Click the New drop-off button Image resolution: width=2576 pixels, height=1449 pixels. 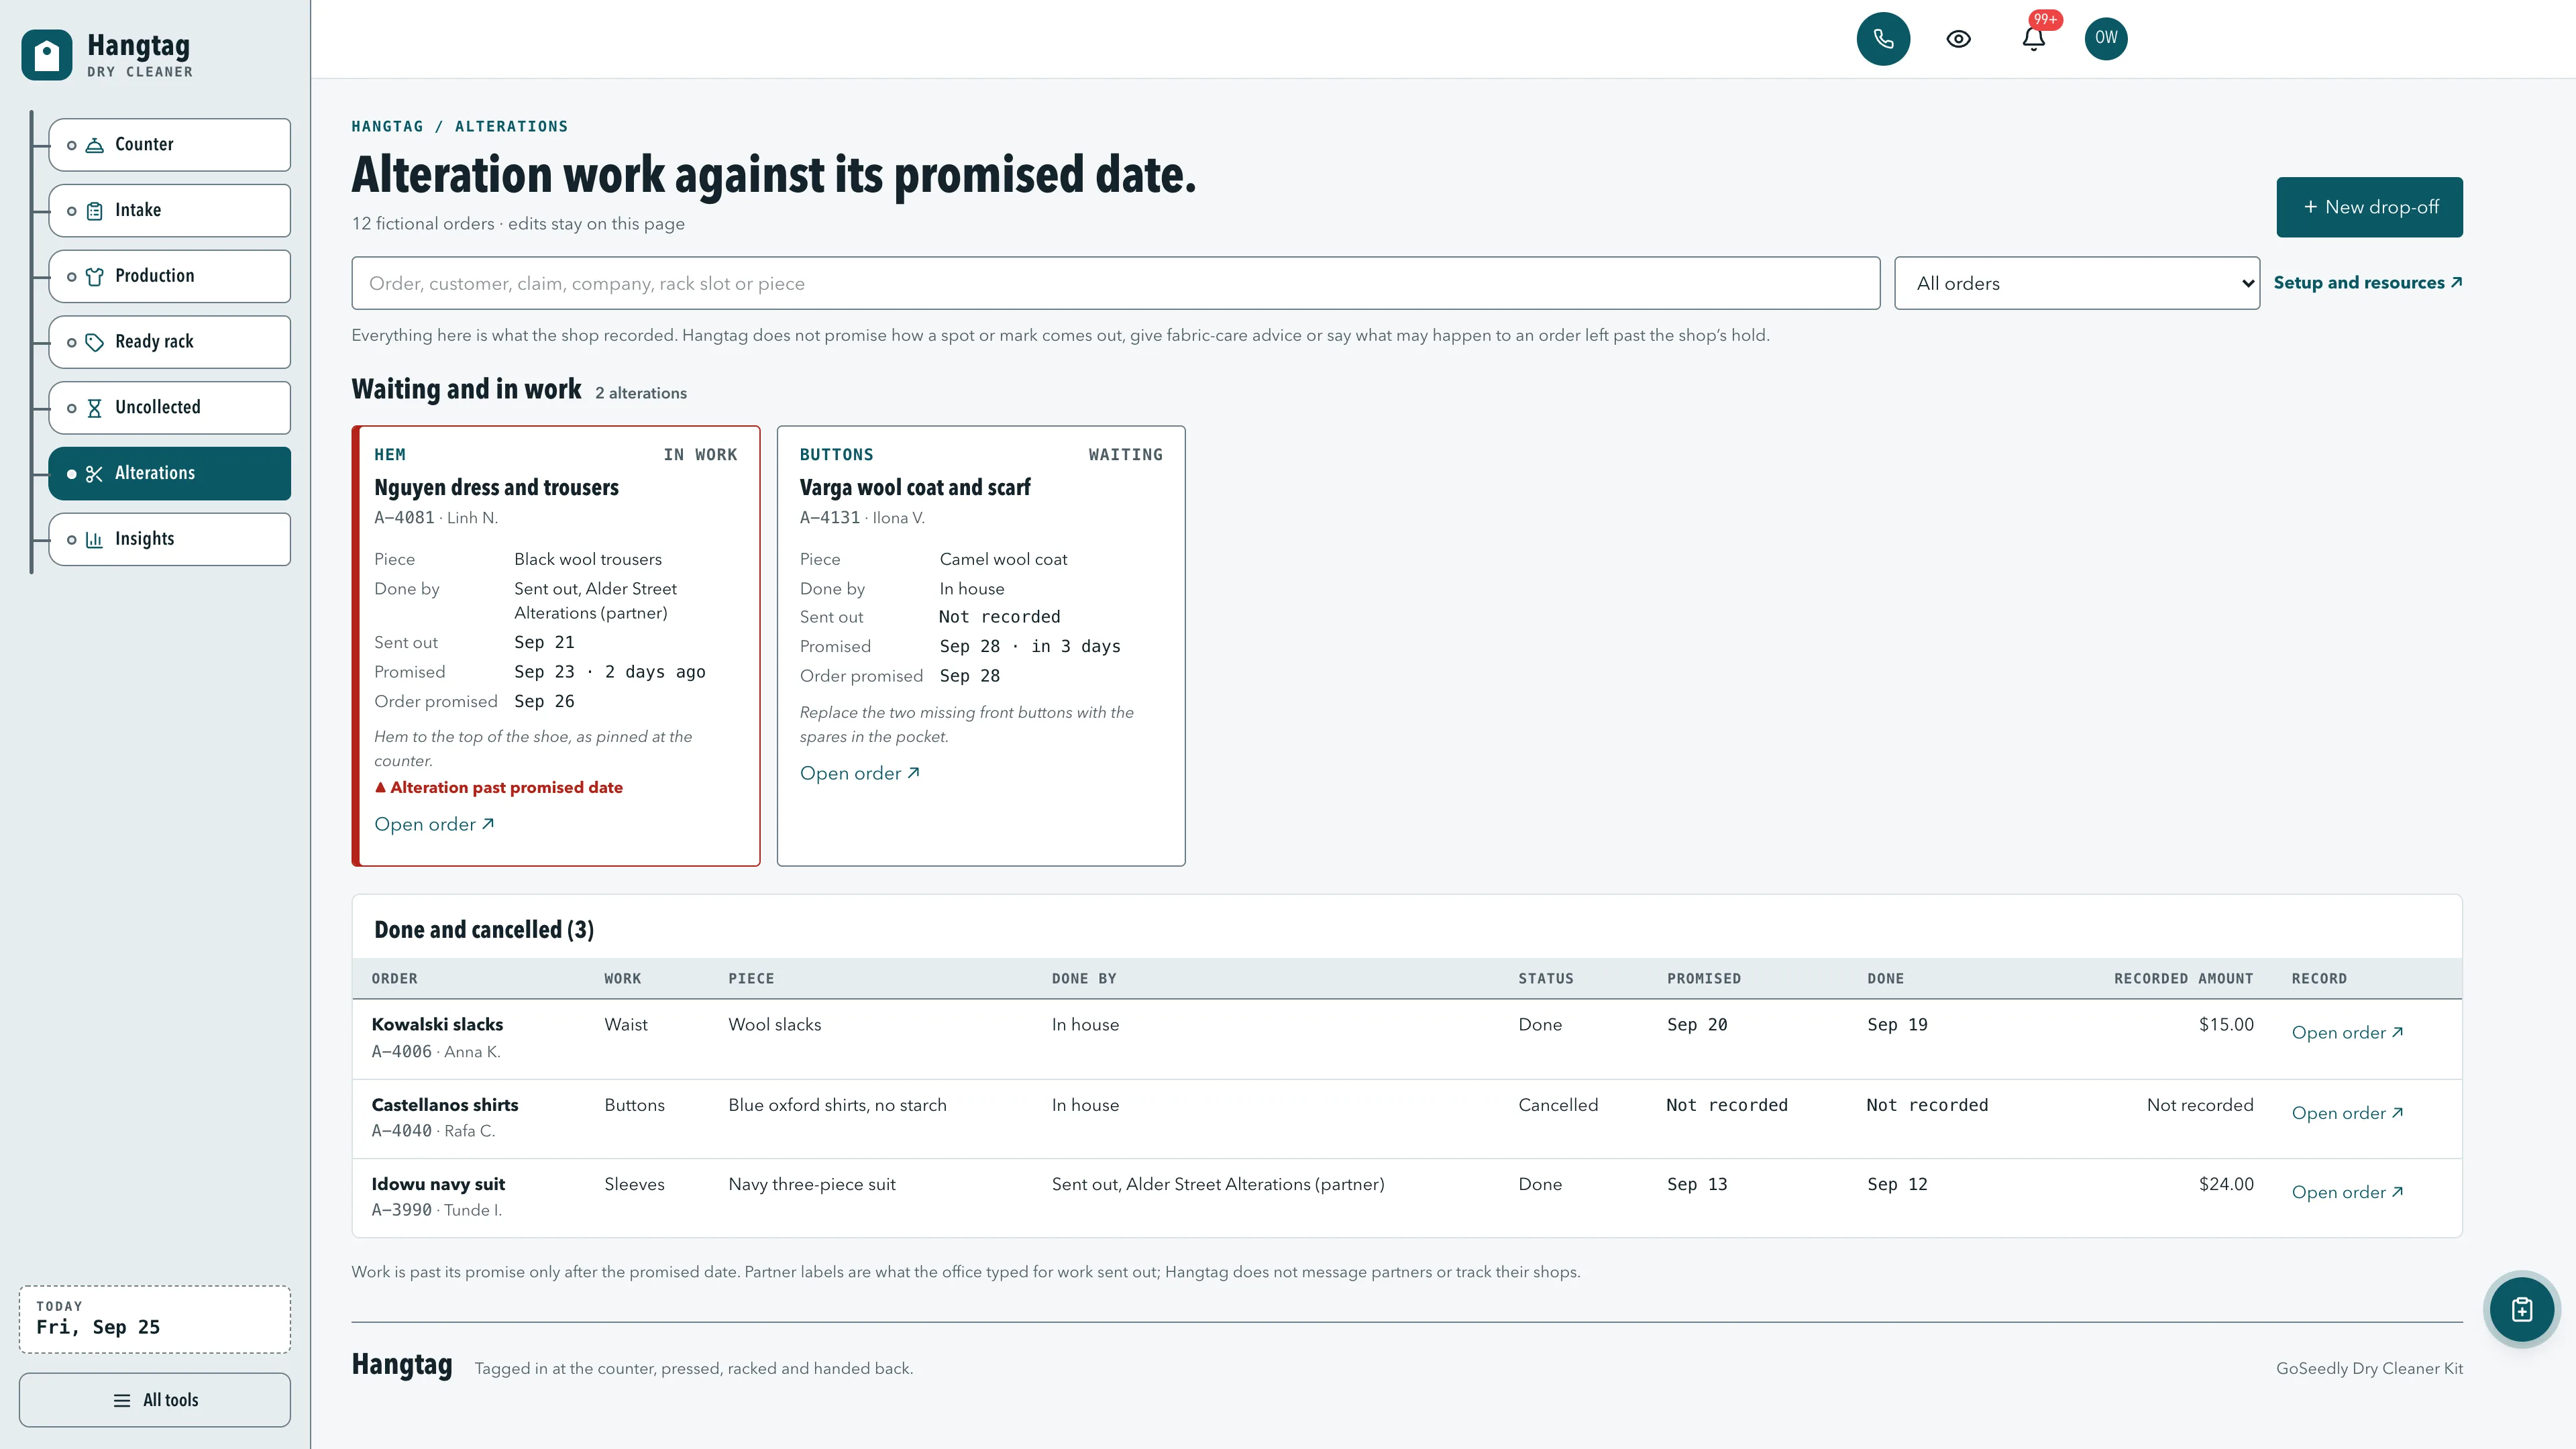[2369, 207]
